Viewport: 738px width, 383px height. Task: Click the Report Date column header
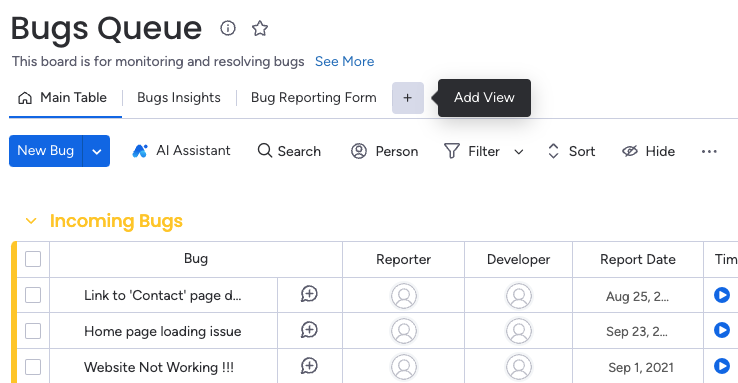click(x=638, y=259)
